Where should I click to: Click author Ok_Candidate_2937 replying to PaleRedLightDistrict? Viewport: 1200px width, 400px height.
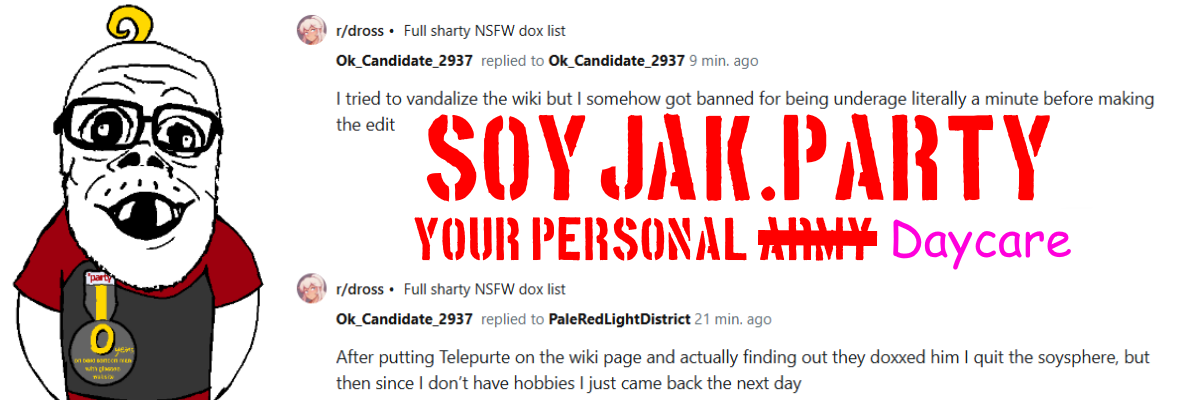(x=404, y=320)
